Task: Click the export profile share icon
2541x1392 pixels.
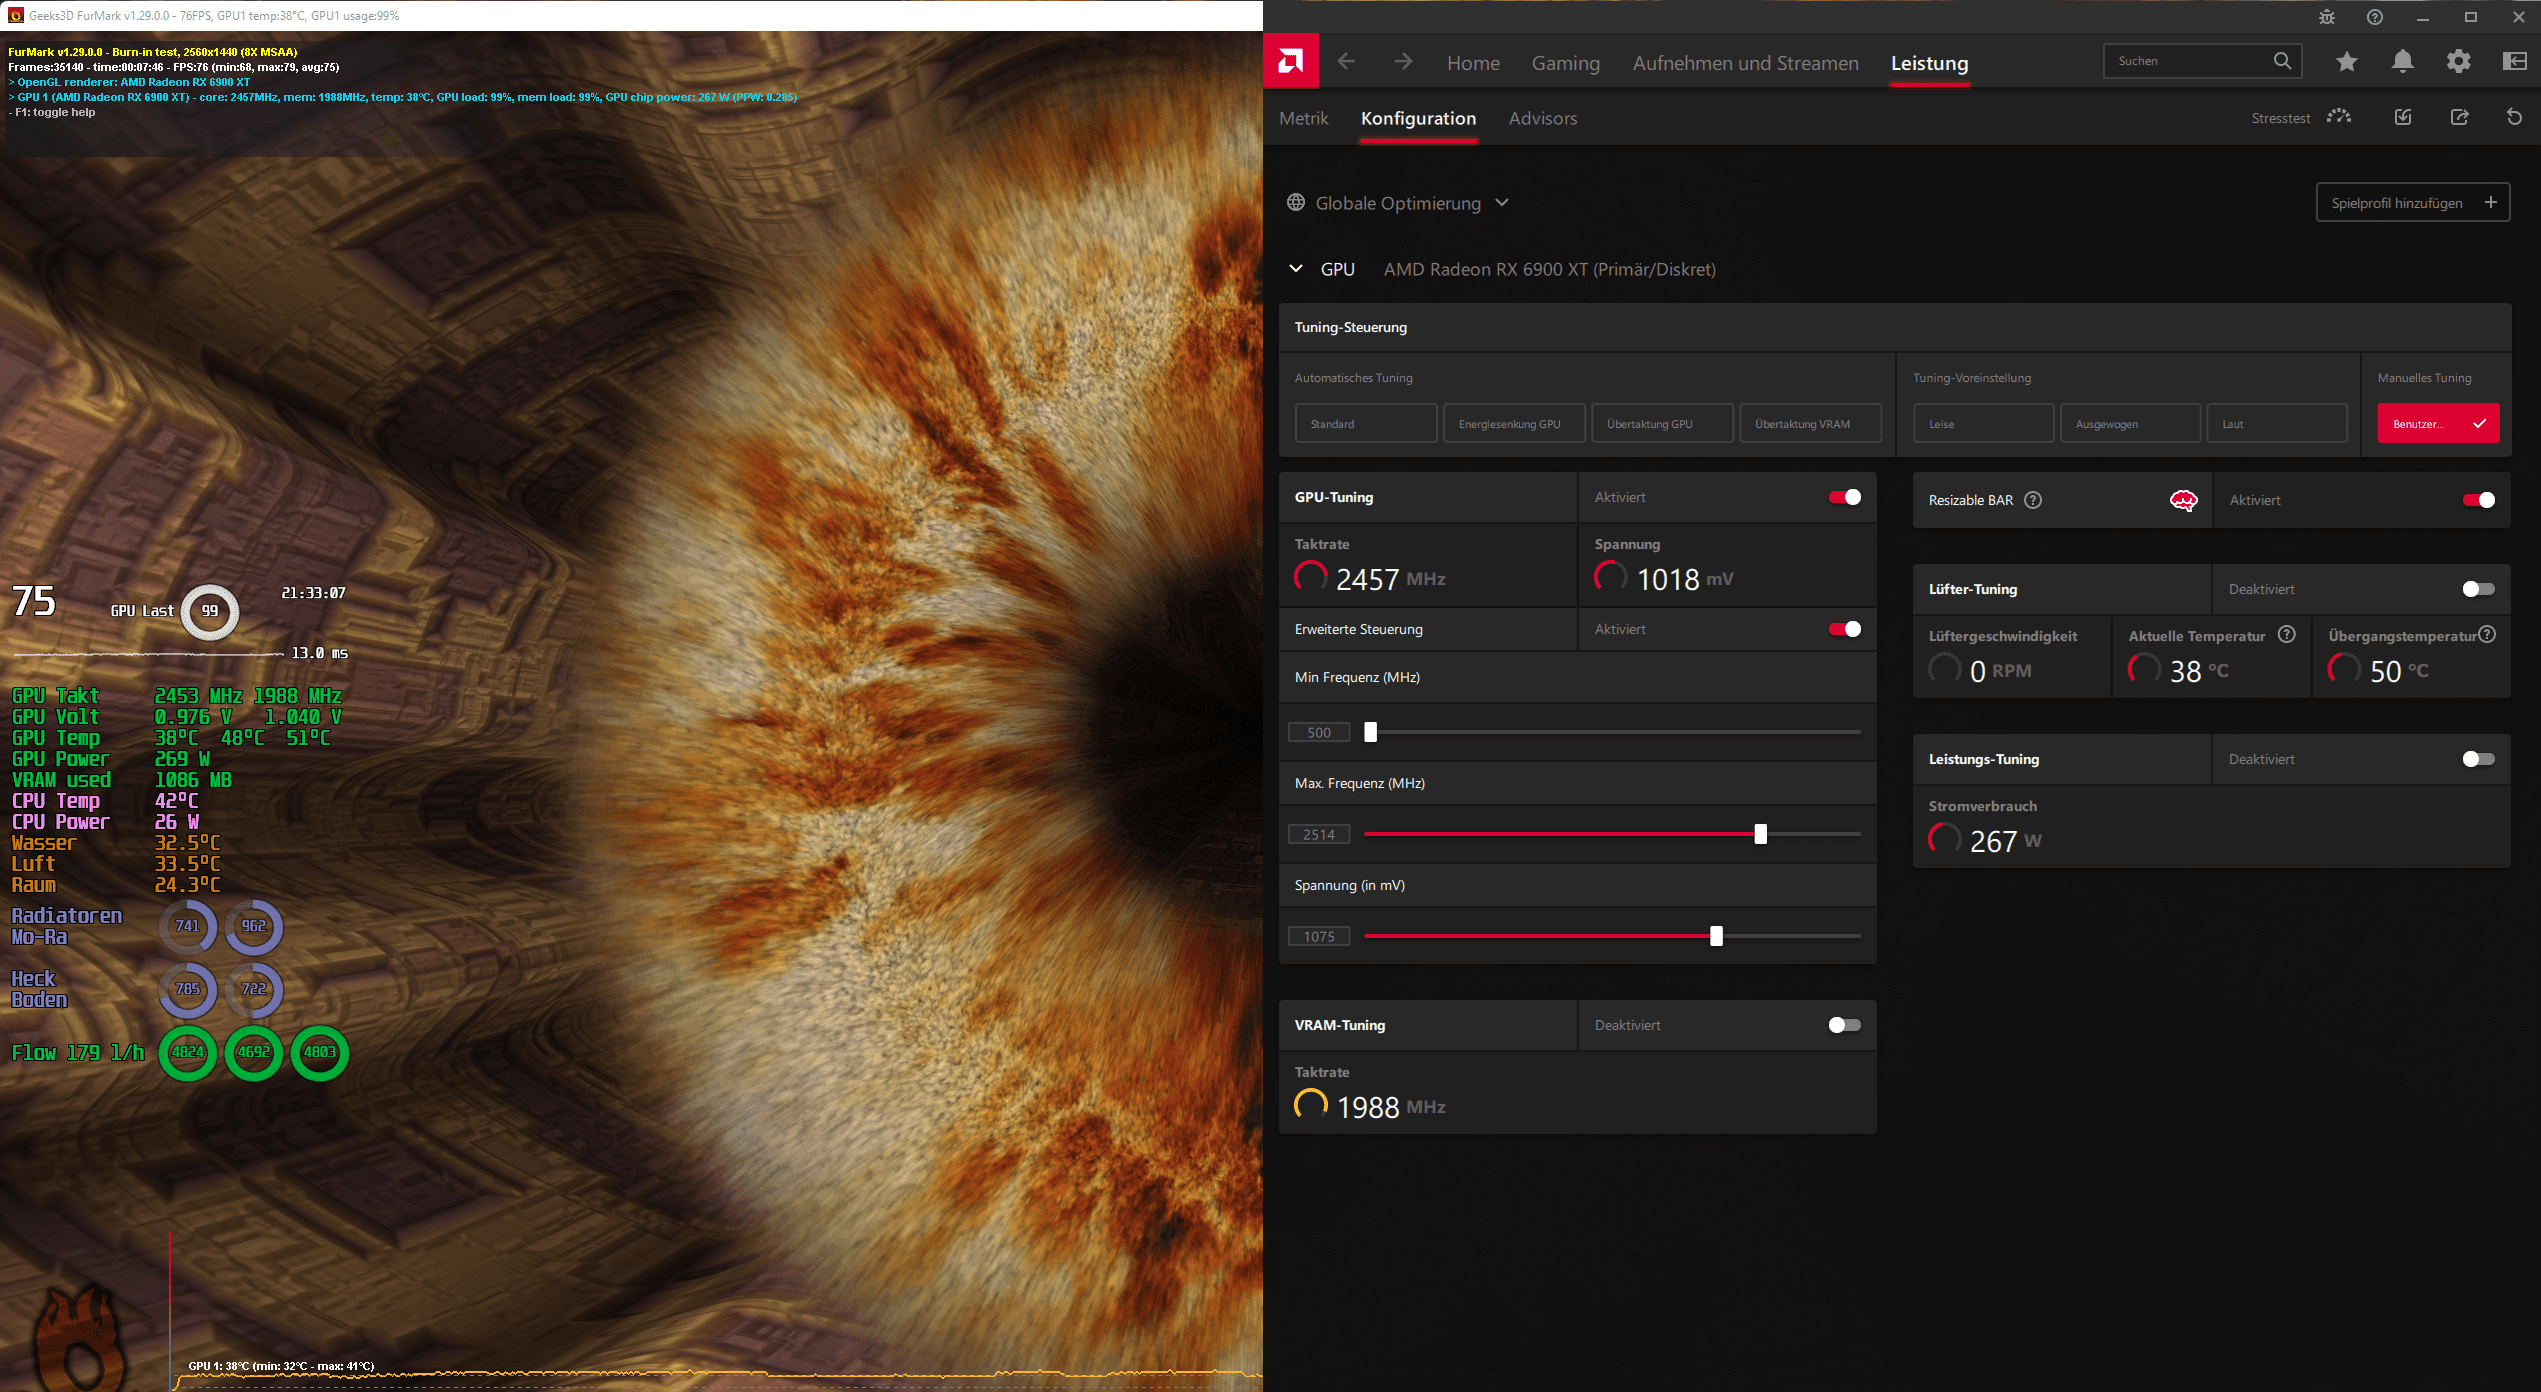Action: pos(2459,117)
